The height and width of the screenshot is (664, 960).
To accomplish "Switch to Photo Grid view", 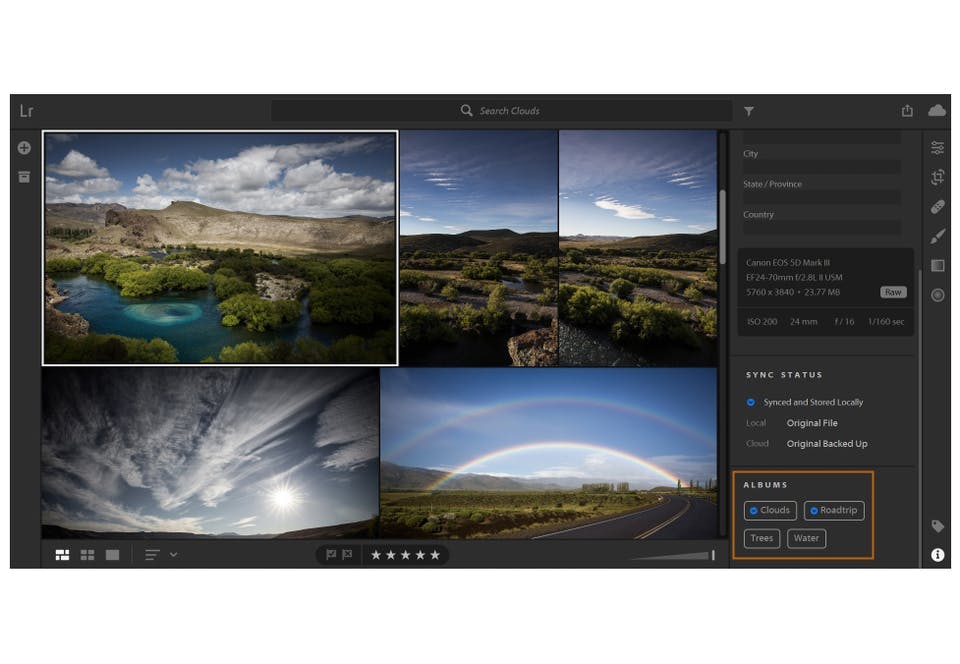I will (62, 554).
